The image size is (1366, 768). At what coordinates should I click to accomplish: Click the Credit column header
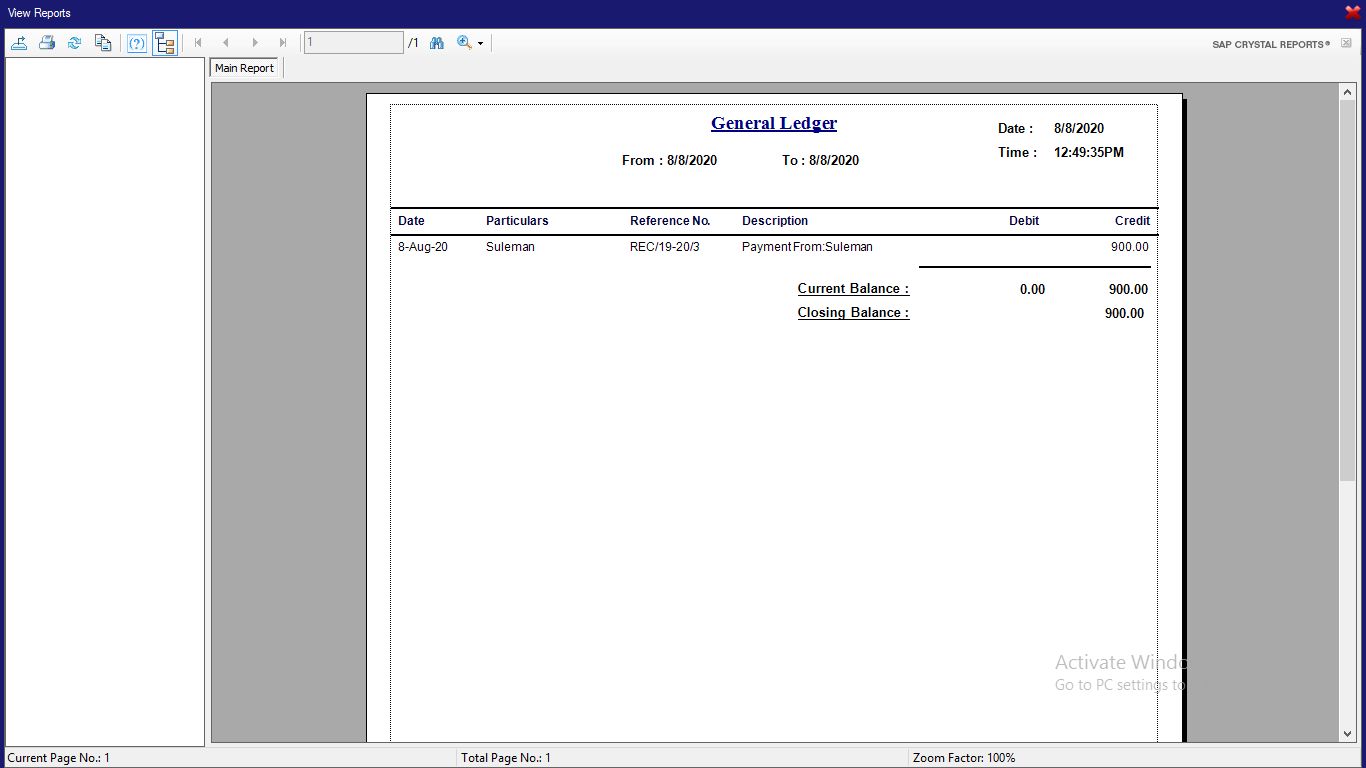coord(1132,221)
